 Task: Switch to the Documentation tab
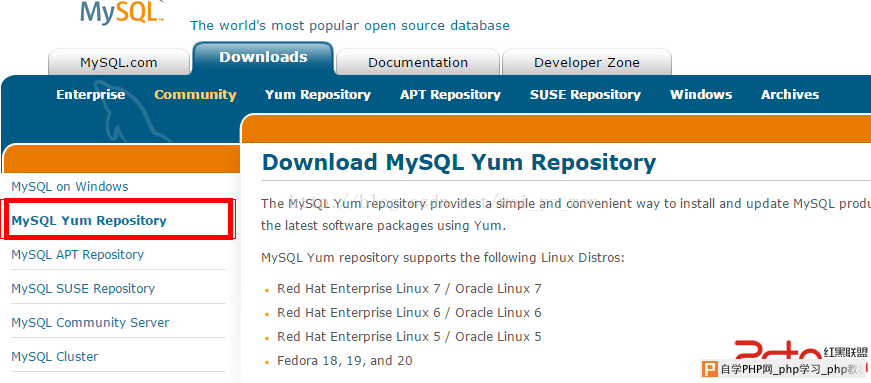click(418, 62)
